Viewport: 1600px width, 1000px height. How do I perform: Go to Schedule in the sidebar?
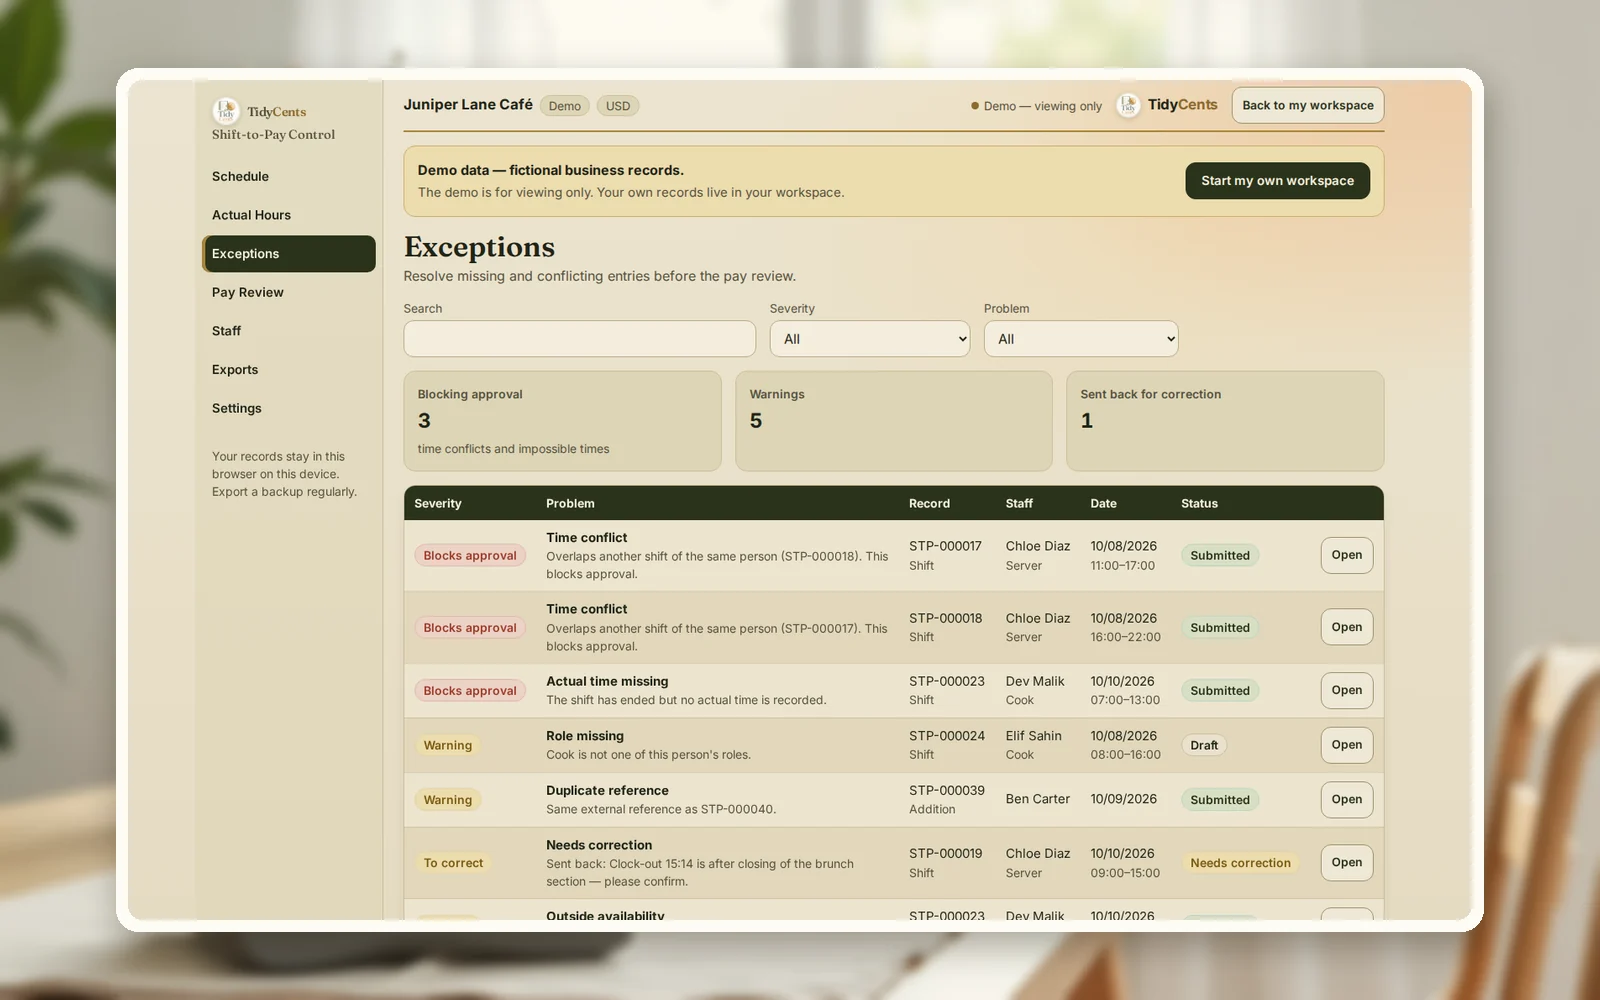point(288,176)
